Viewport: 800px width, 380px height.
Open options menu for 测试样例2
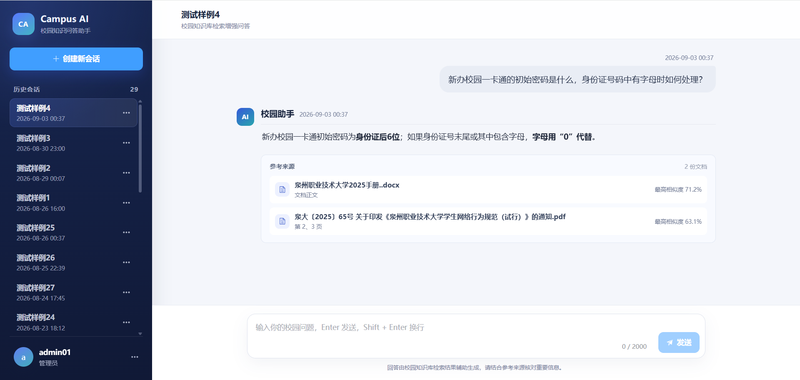click(x=126, y=172)
